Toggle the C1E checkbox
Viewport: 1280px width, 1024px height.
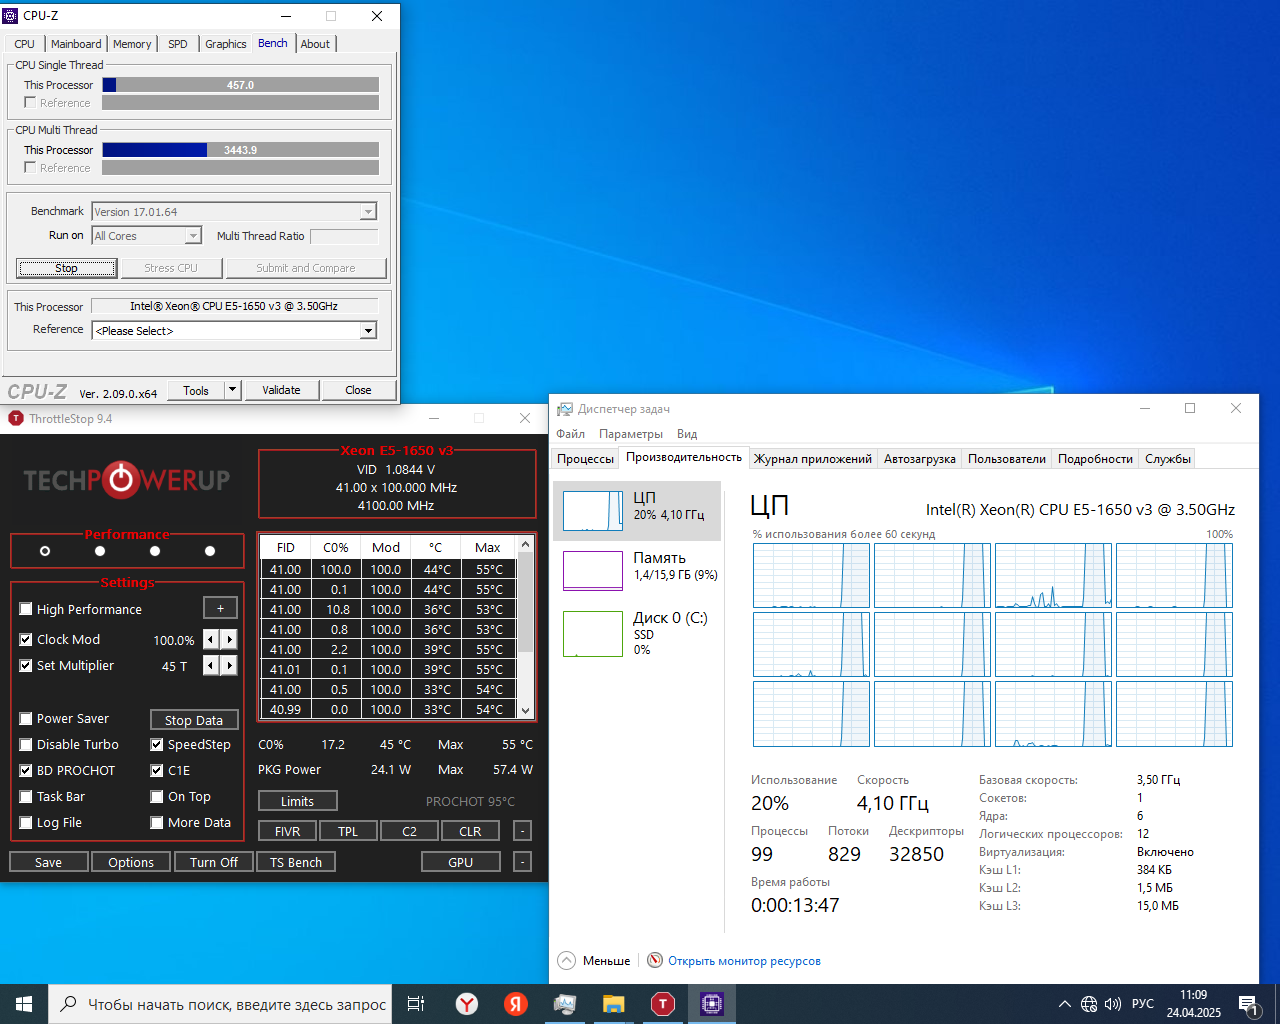(157, 770)
